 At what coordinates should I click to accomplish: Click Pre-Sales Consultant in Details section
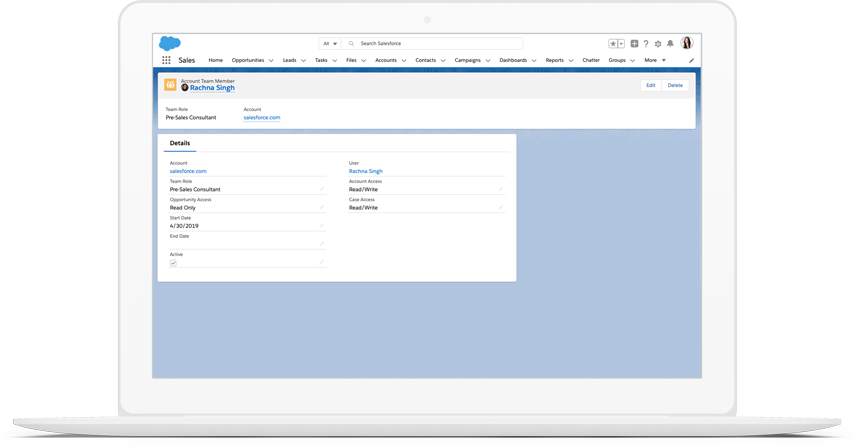195,189
